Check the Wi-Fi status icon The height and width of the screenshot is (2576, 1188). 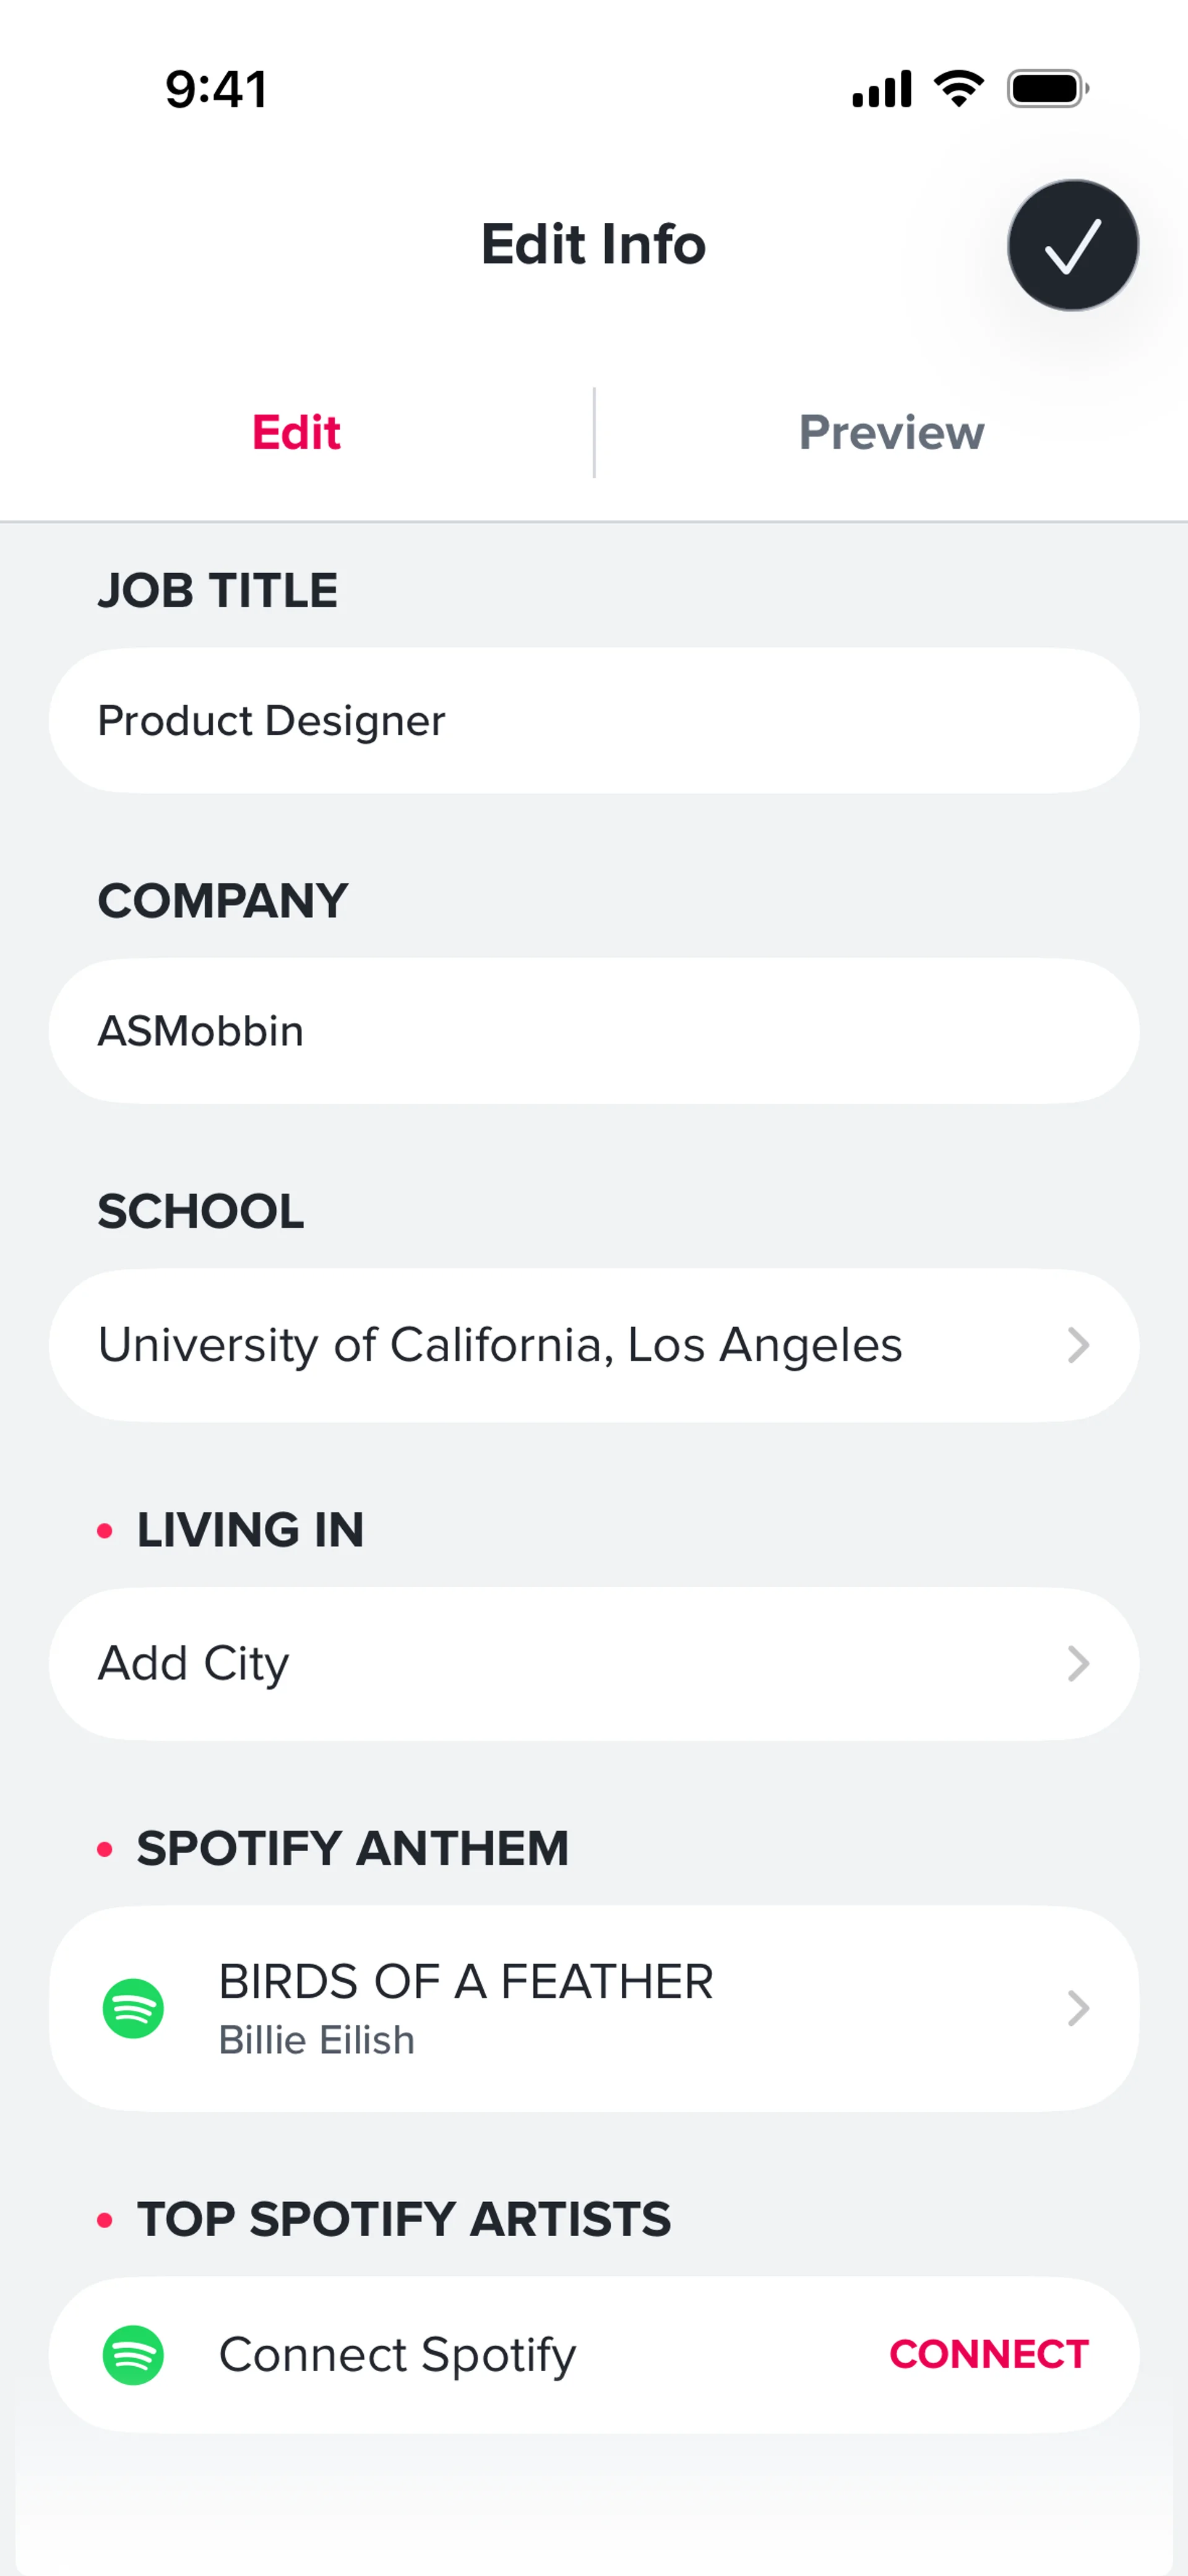click(x=958, y=89)
